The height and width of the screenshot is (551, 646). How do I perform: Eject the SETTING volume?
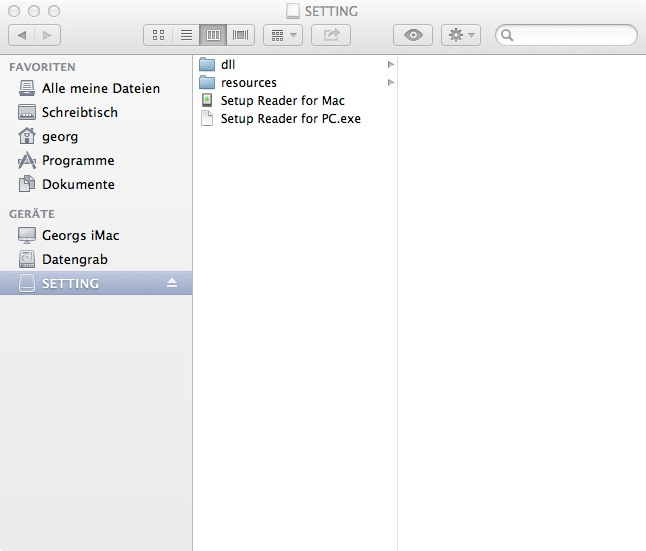(172, 283)
